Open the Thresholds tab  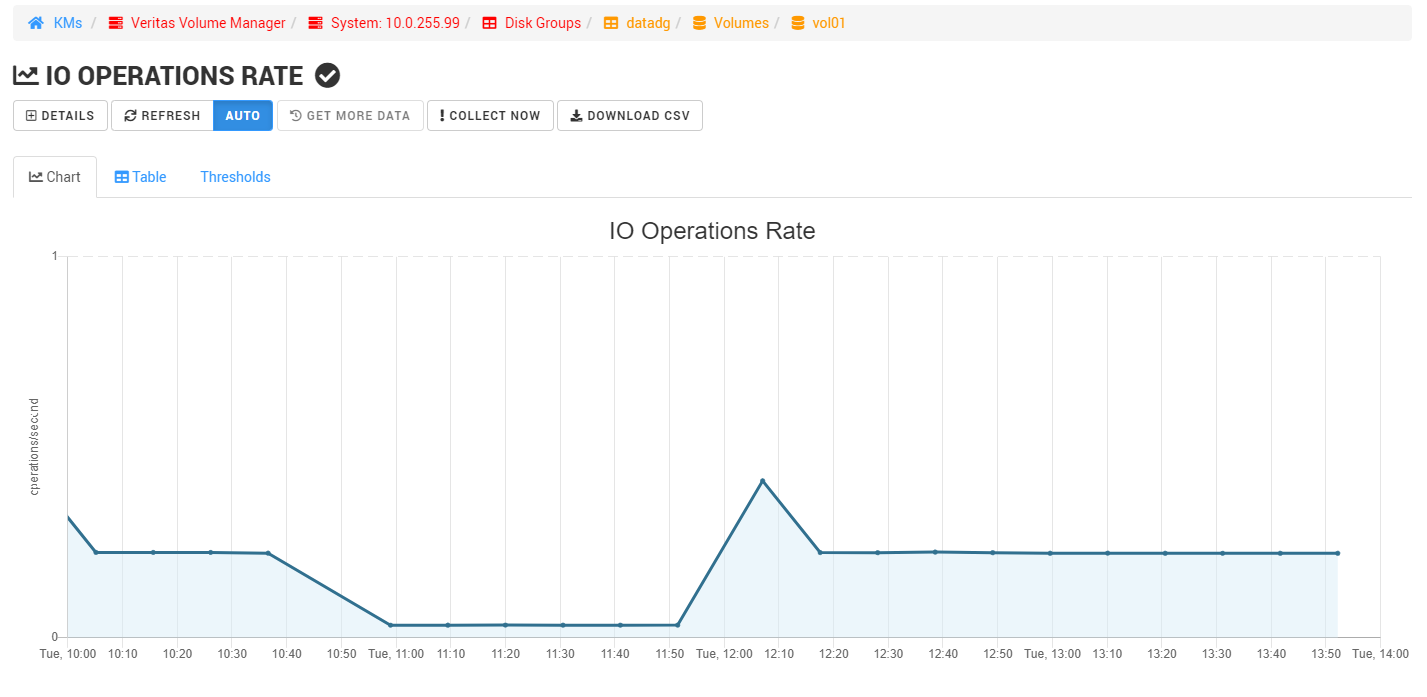(x=235, y=176)
